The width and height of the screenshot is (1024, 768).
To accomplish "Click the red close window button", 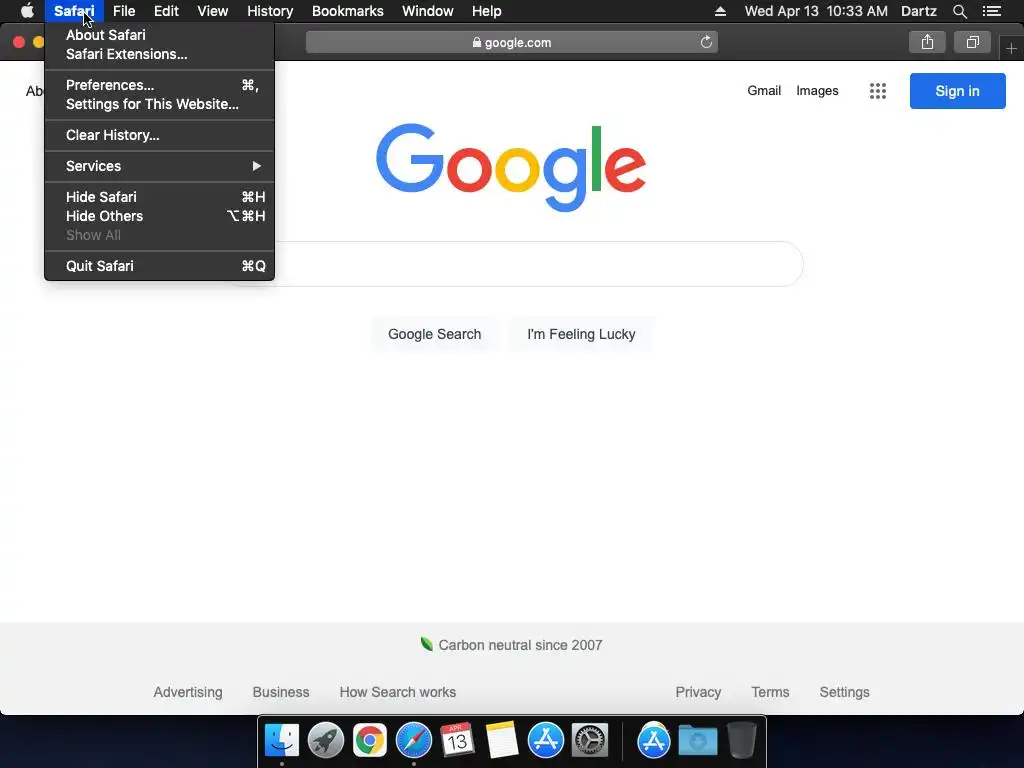I will (x=19, y=42).
